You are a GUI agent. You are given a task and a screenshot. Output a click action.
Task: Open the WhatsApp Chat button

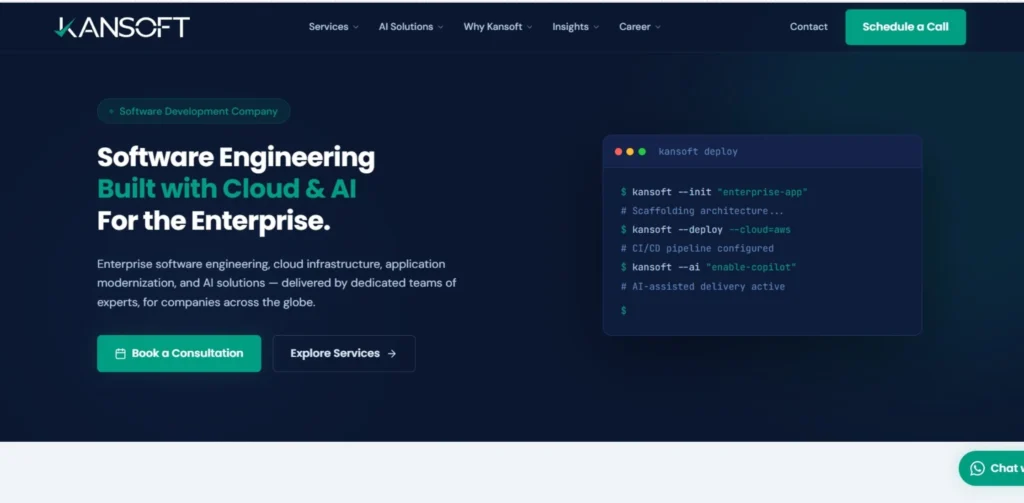[x=991, y=468]
